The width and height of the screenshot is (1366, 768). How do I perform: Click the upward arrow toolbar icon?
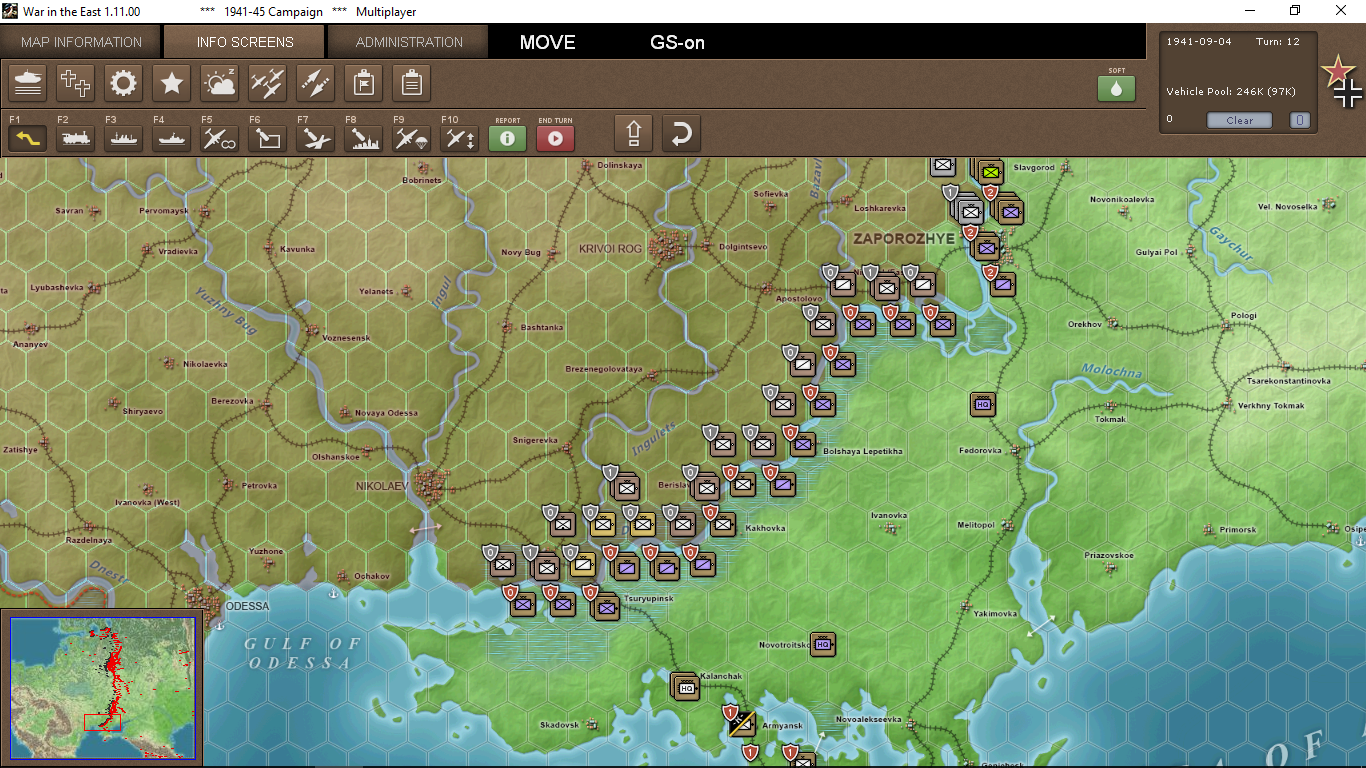[x=633, y=133]
